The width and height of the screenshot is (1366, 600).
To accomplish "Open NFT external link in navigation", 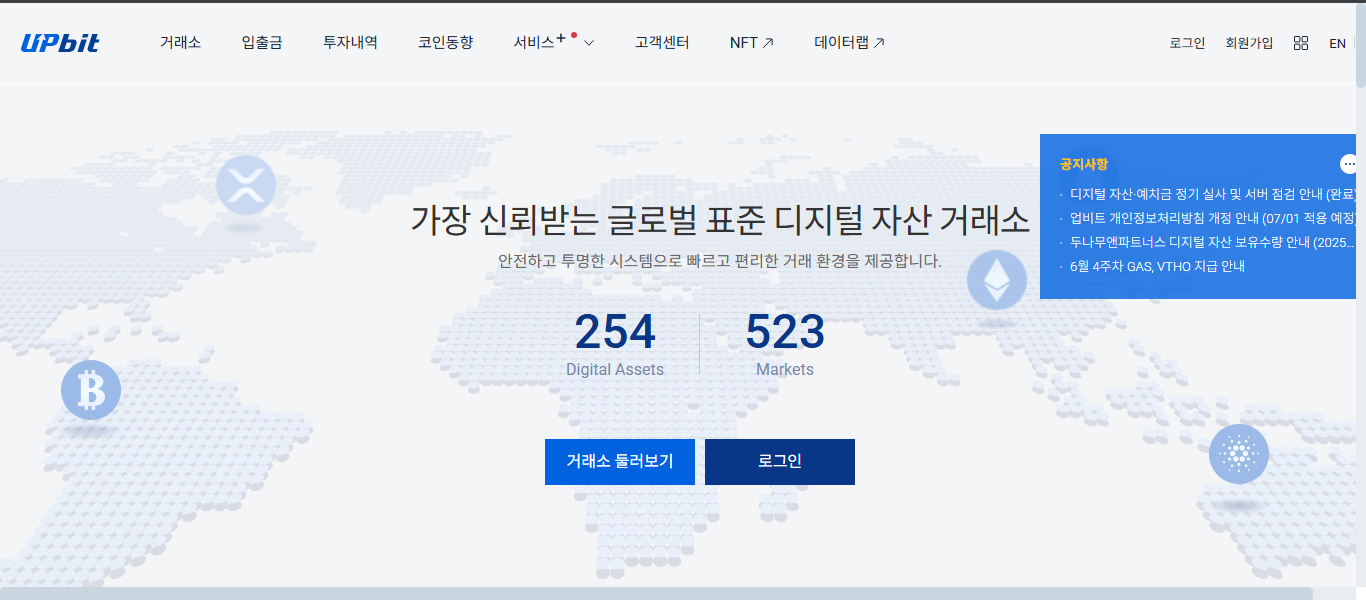I will [751, 43].
